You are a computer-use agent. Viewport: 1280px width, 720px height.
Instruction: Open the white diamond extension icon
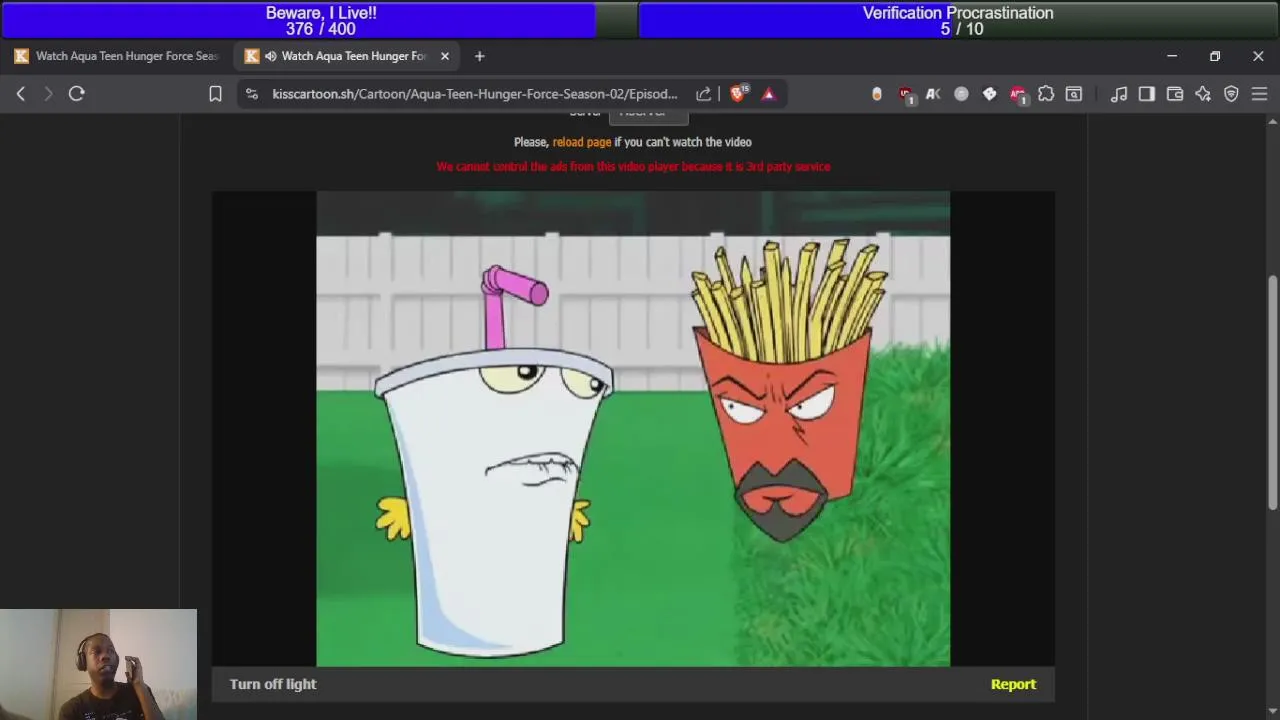pos(989,94)
